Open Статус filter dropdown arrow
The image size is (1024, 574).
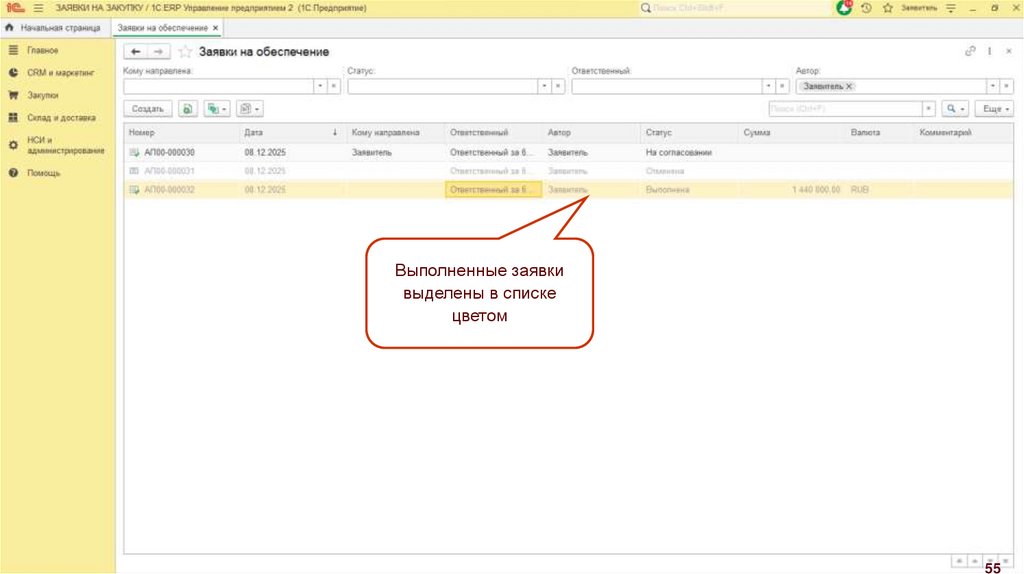(544, 86)
